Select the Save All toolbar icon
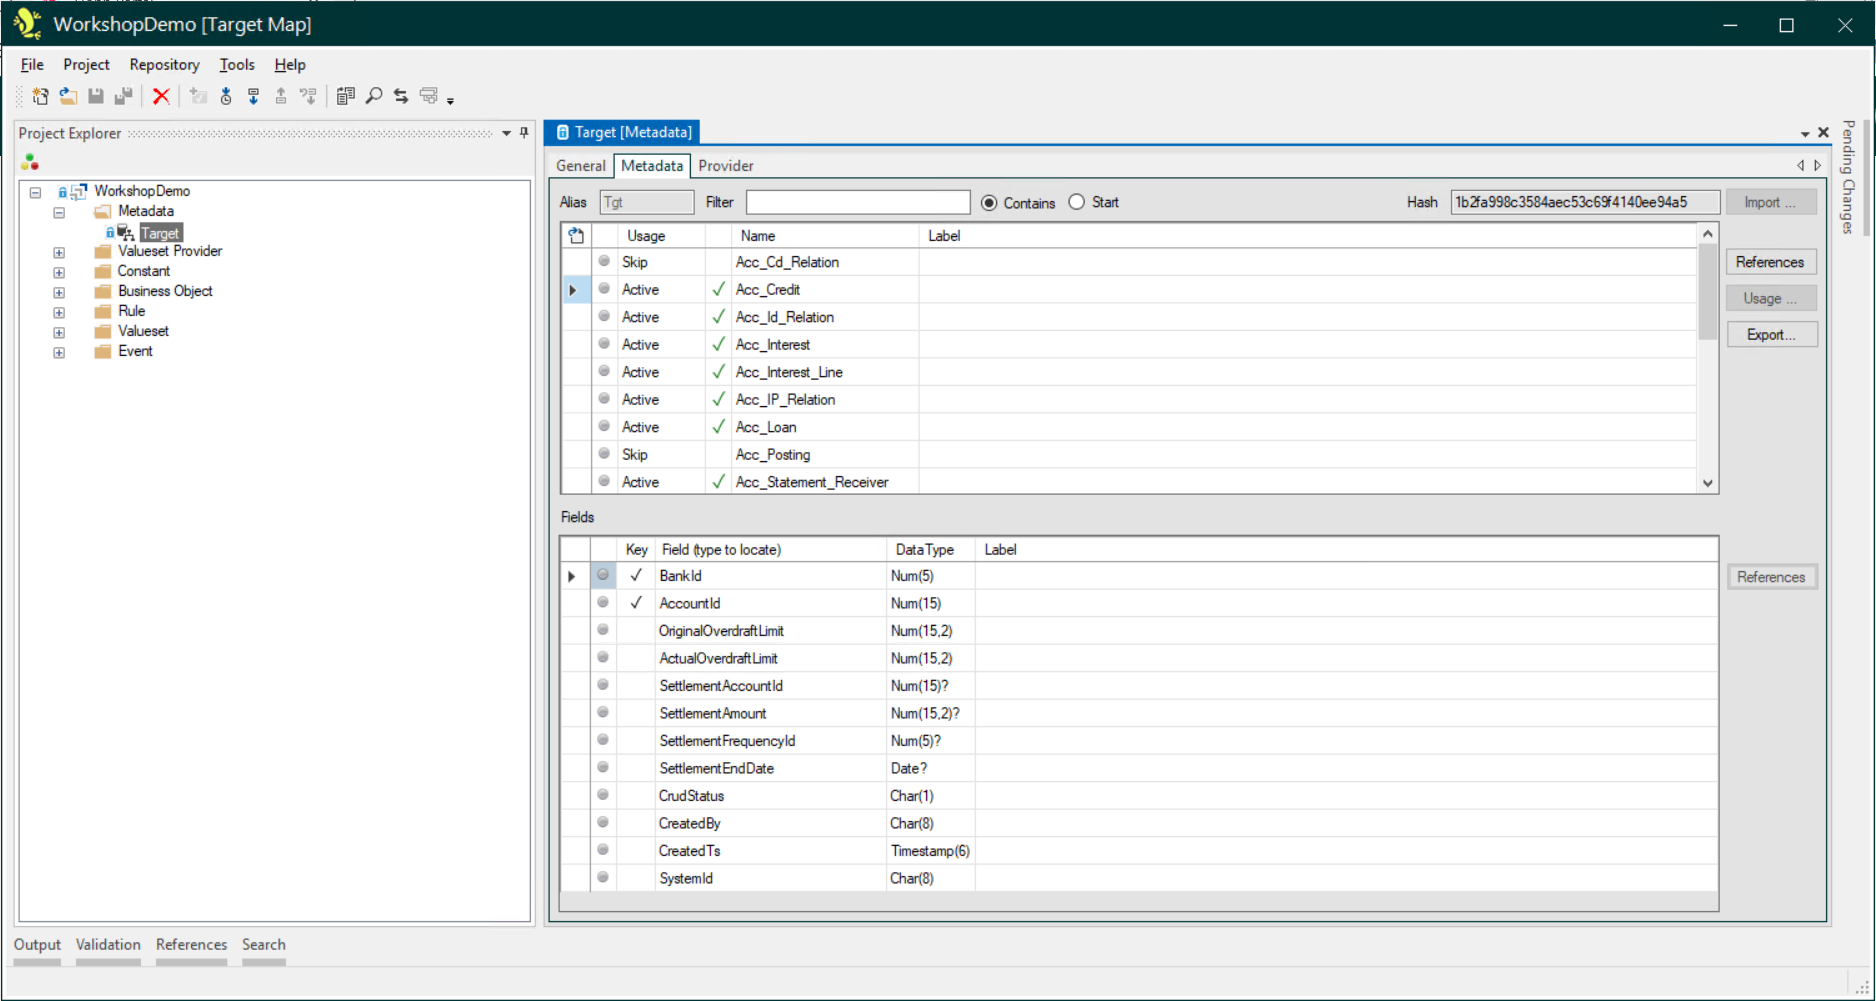The height and width of the screenshot is (1001, 1876). pos(124,96)
